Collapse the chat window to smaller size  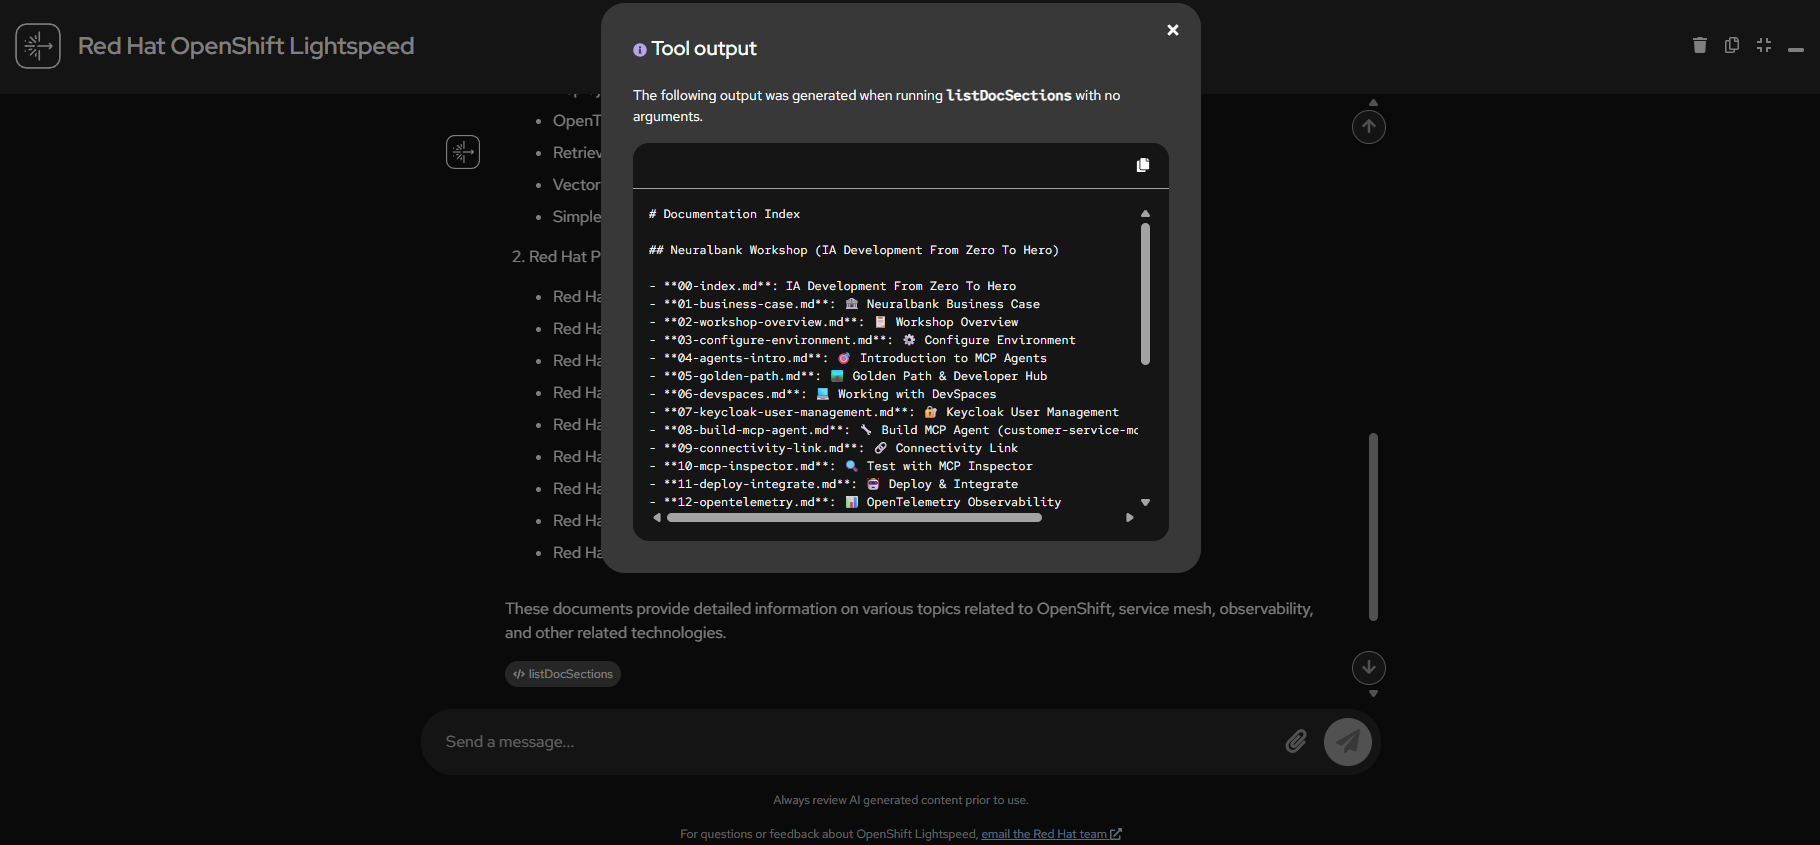pos(1764,45)
